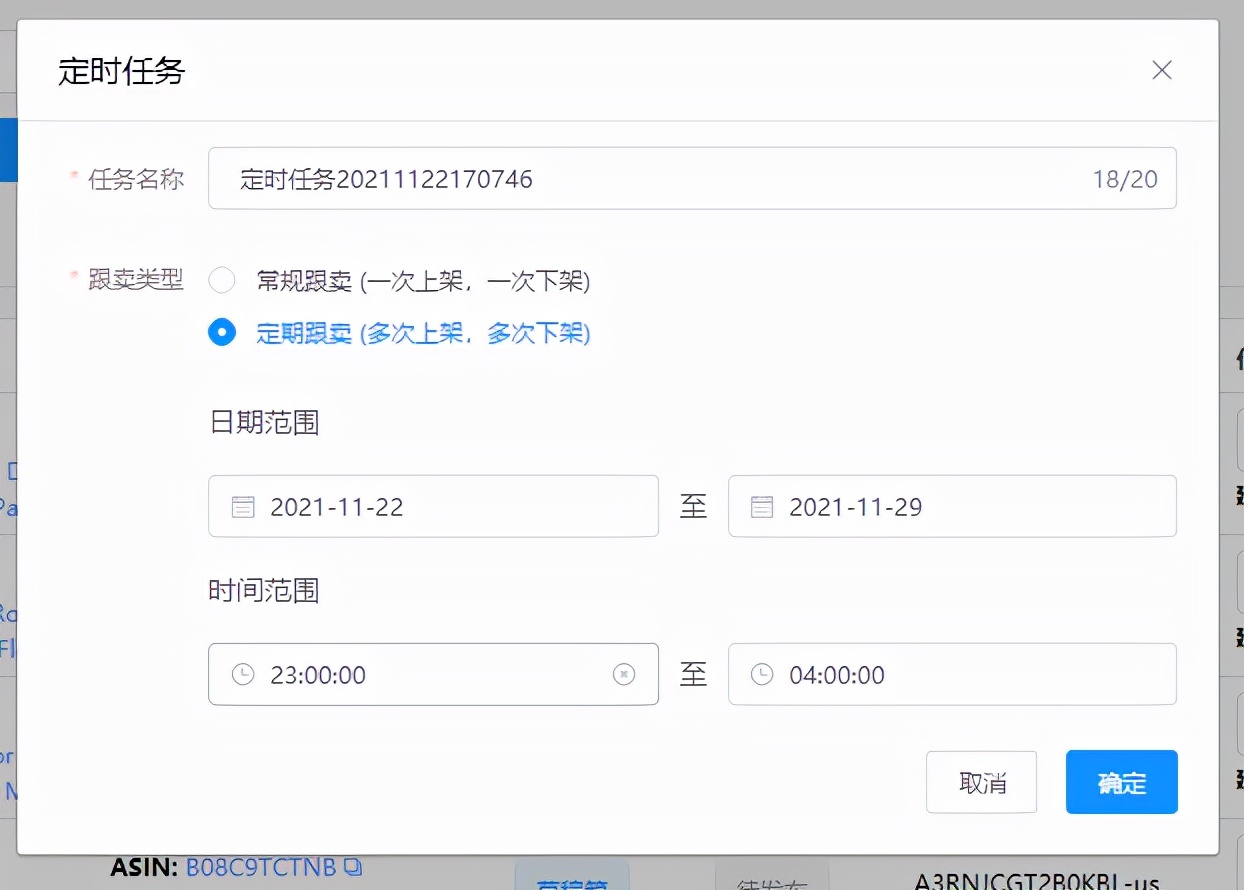Click the 日期范围 heading text
Viewport: 1244px width, 890px height.
(264, 423)
